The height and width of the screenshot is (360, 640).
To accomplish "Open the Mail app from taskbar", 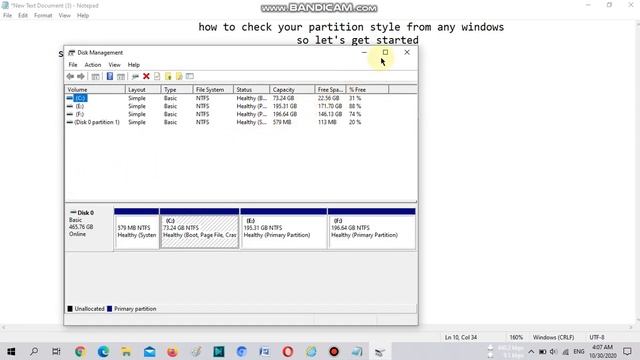I will point(149,351).
